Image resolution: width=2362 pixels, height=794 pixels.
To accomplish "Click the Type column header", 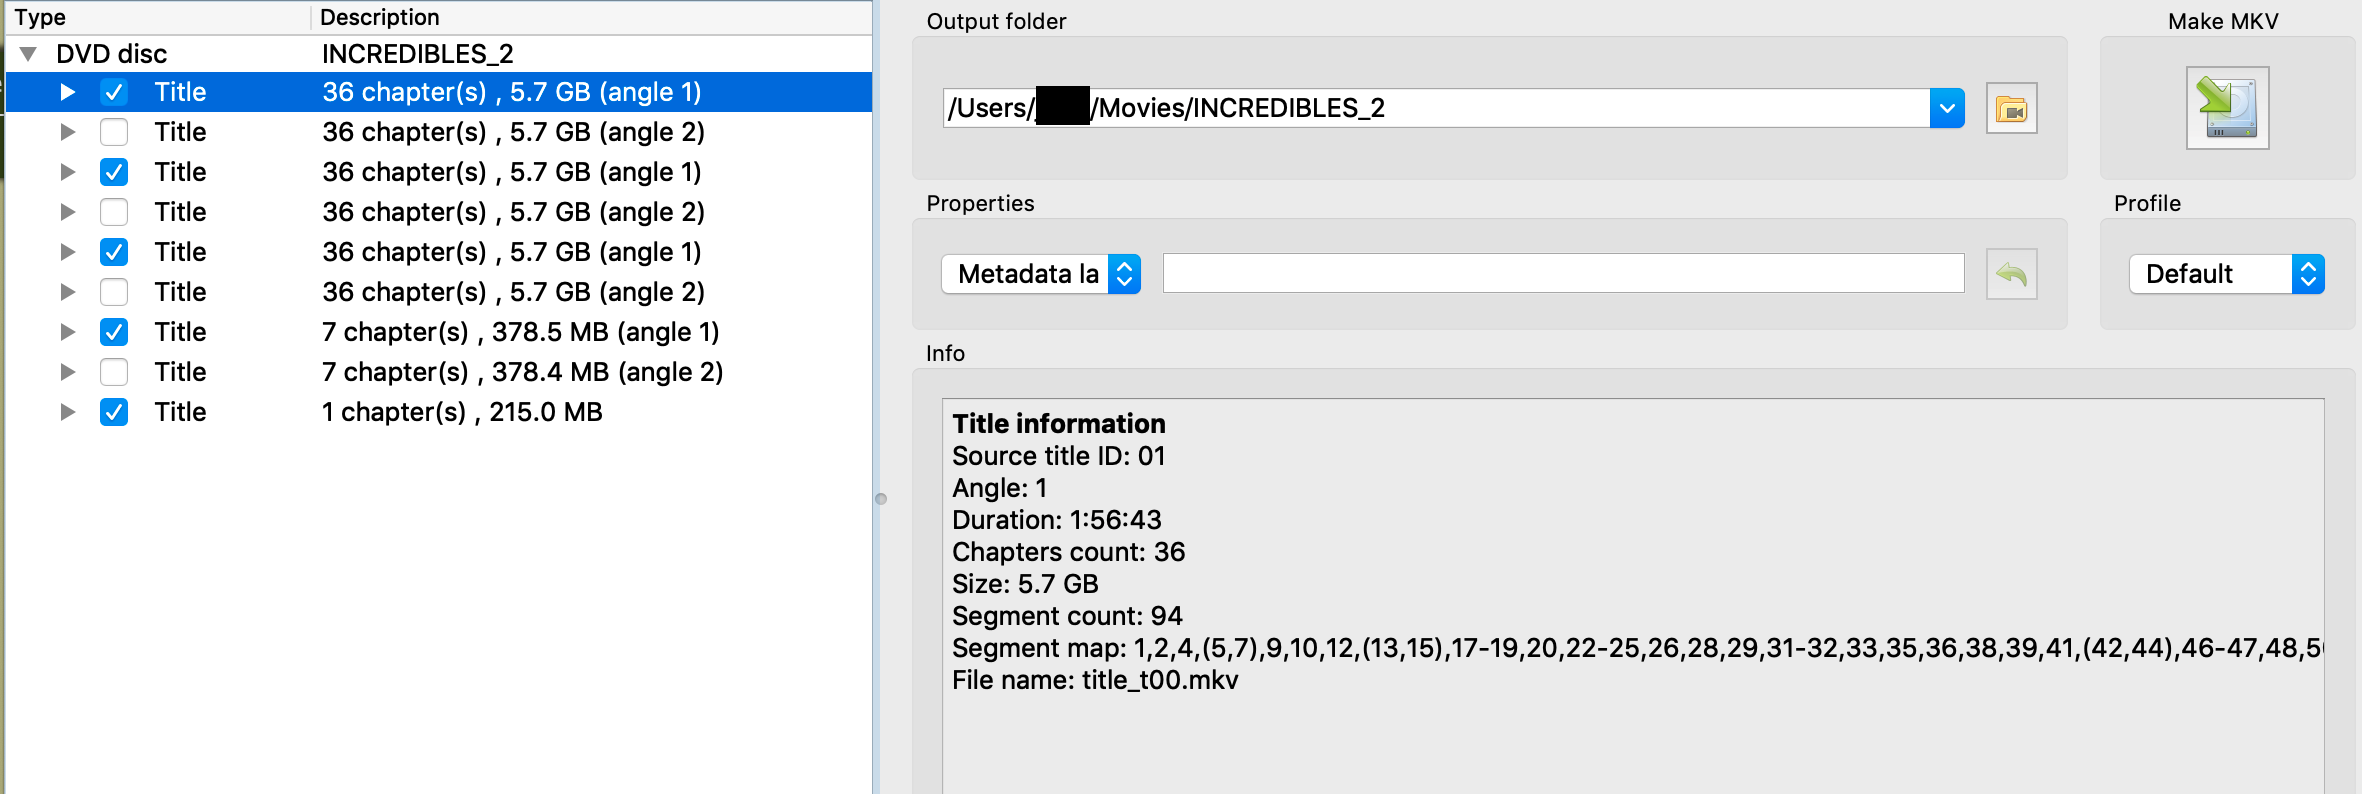I will pyautogui.click(x=158, y=18).
